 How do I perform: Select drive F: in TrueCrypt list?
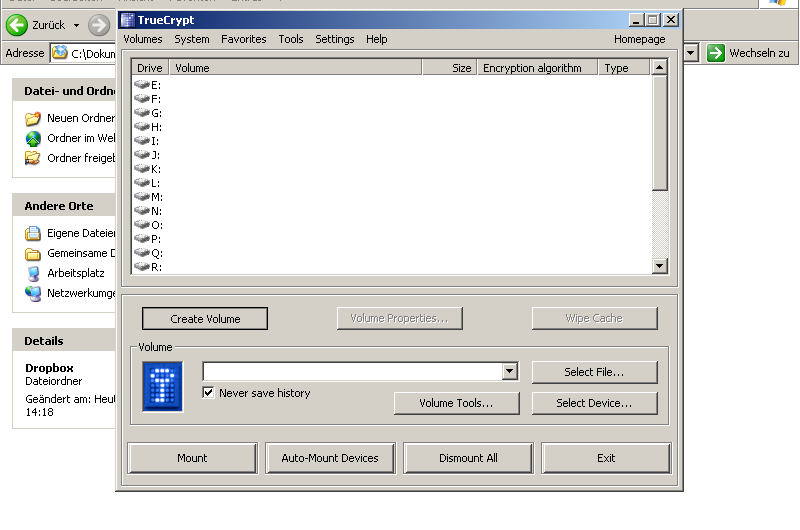tap(148, 99)
